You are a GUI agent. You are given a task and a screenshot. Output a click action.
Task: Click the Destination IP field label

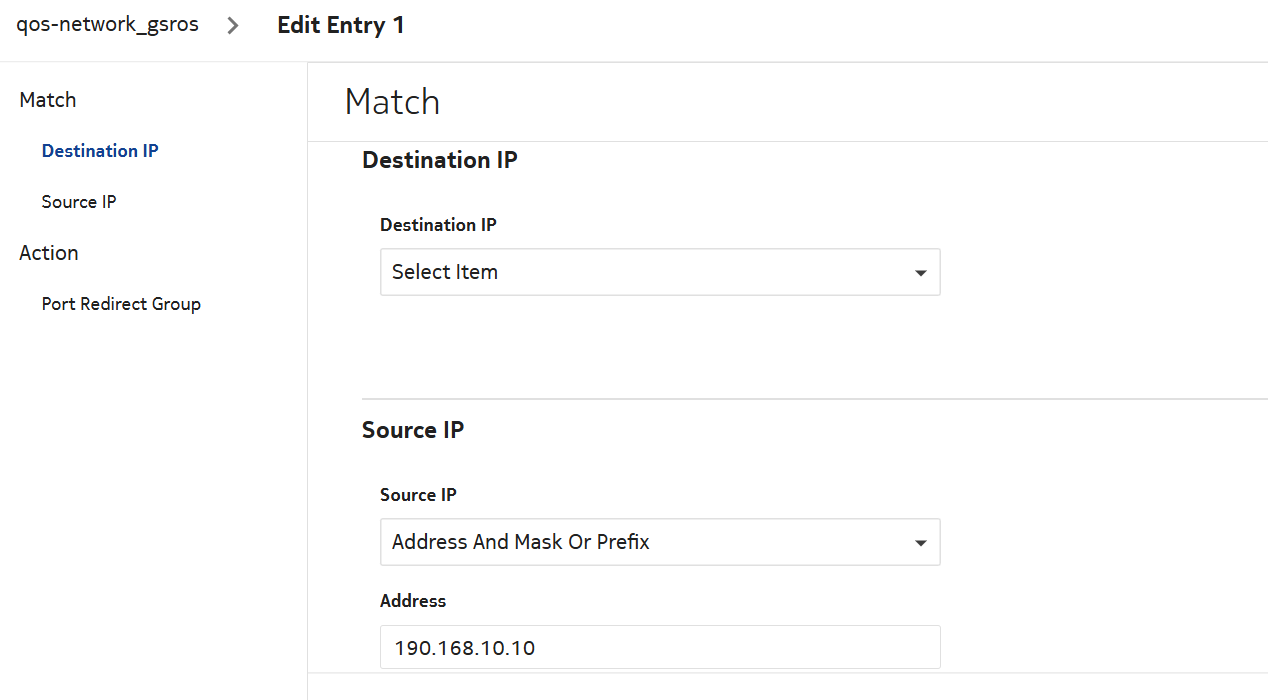(x=438, y=225)
